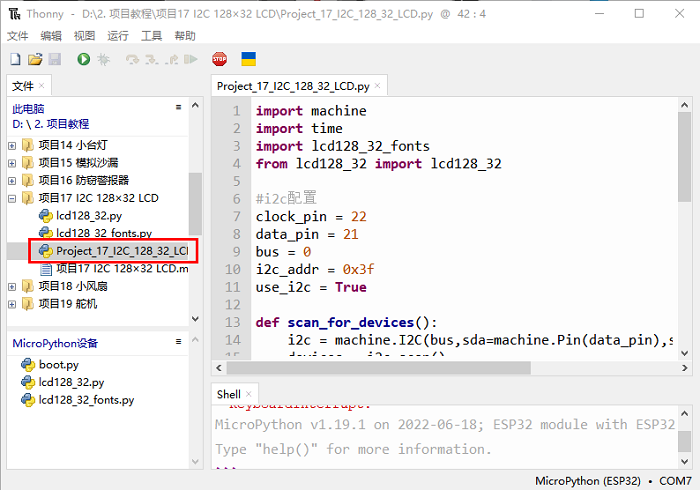Collapse the 项目17 I2C 128×32 LCD folder
This screenshot has width=700, height=490.
click(x=12, y=198)
